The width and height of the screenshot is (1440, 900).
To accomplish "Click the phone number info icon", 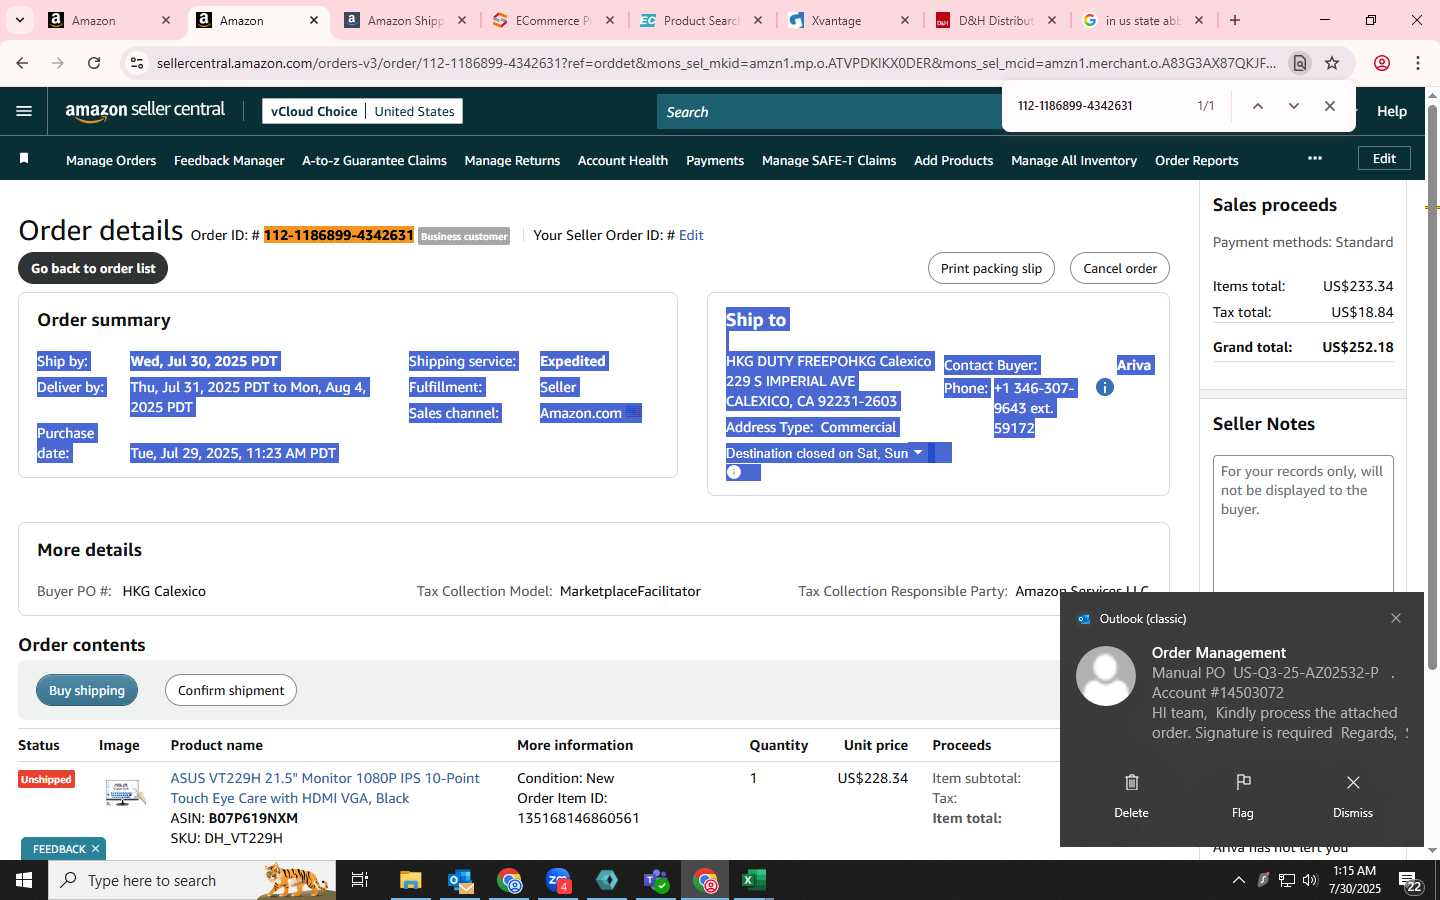I will point(1104,387).
